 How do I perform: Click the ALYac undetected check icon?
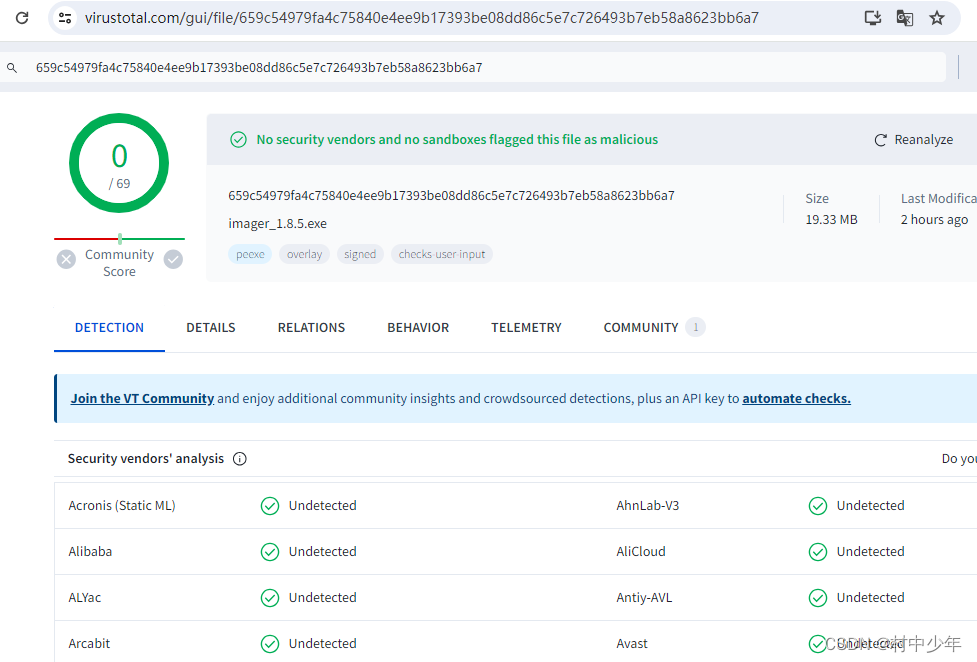(x=270, y=598)
